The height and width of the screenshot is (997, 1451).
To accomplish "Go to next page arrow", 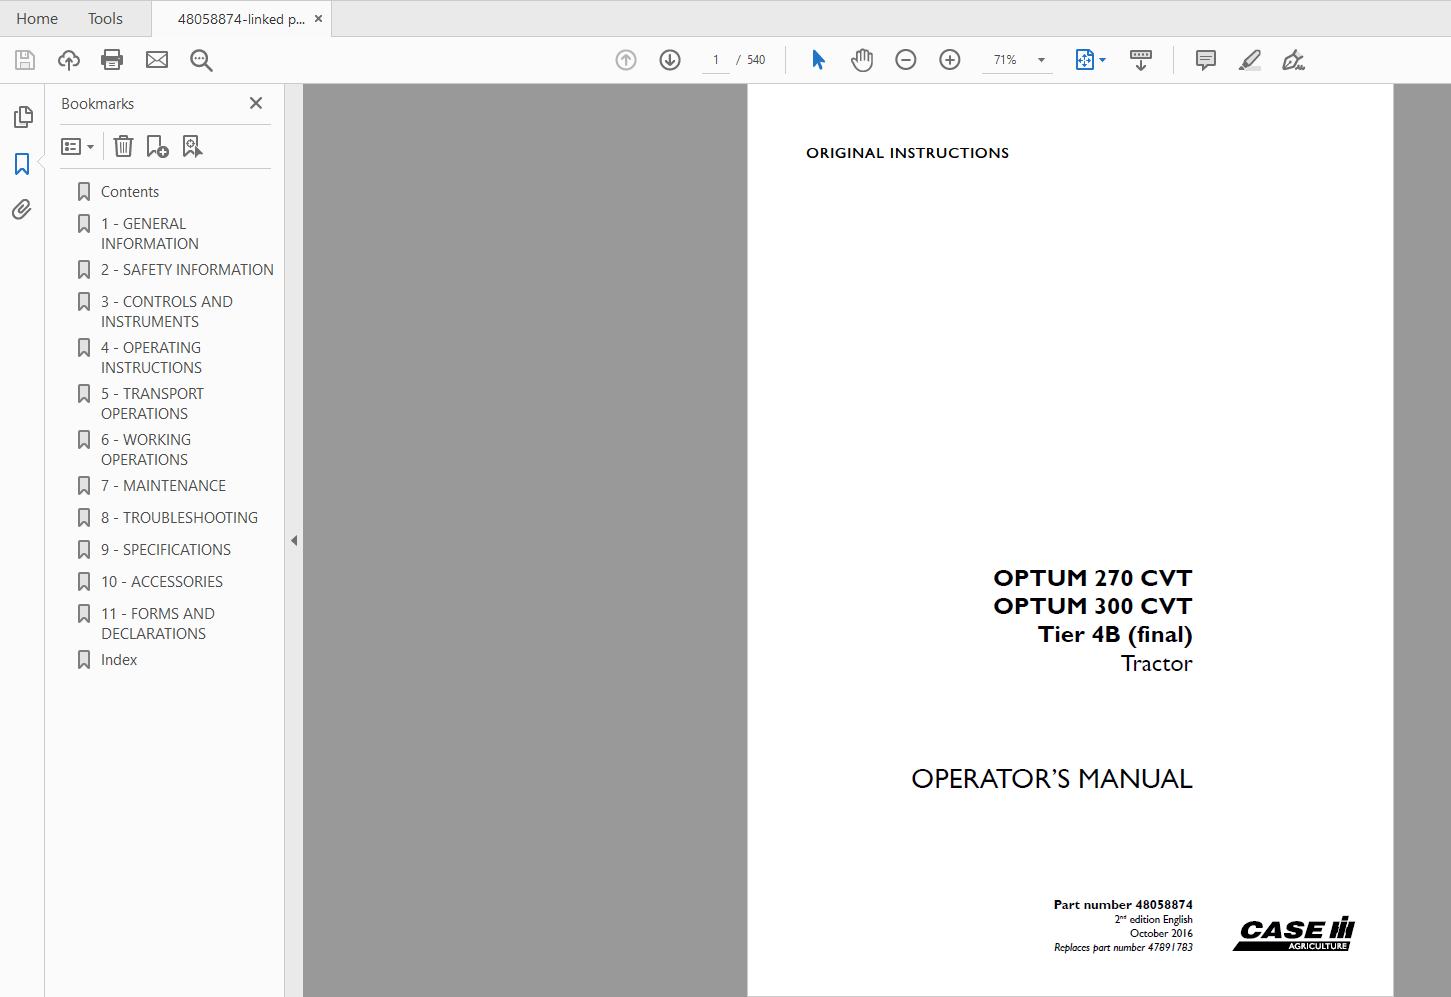I will (x=670, y=60).
